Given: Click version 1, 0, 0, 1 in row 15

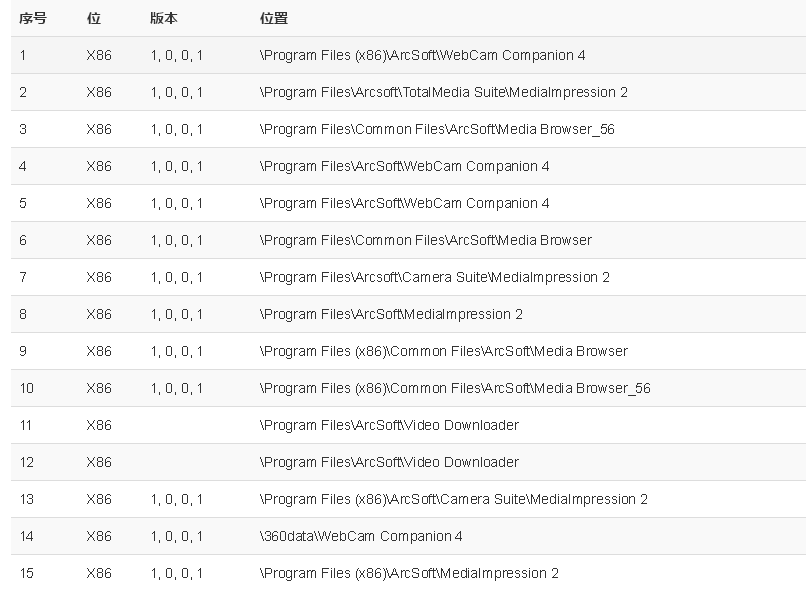Looking at the screenshot, I should tap(177, 573).
